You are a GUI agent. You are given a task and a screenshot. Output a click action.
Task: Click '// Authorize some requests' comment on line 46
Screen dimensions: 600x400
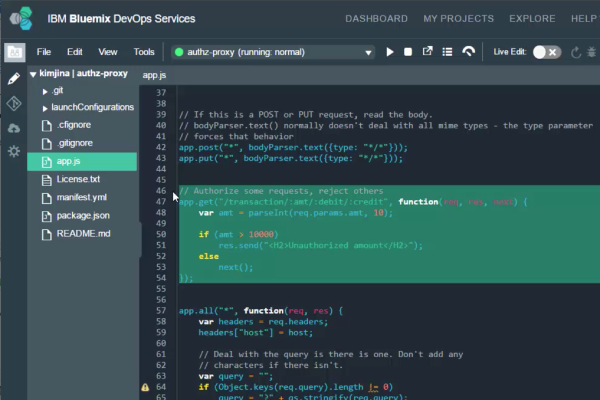(281, 191)
